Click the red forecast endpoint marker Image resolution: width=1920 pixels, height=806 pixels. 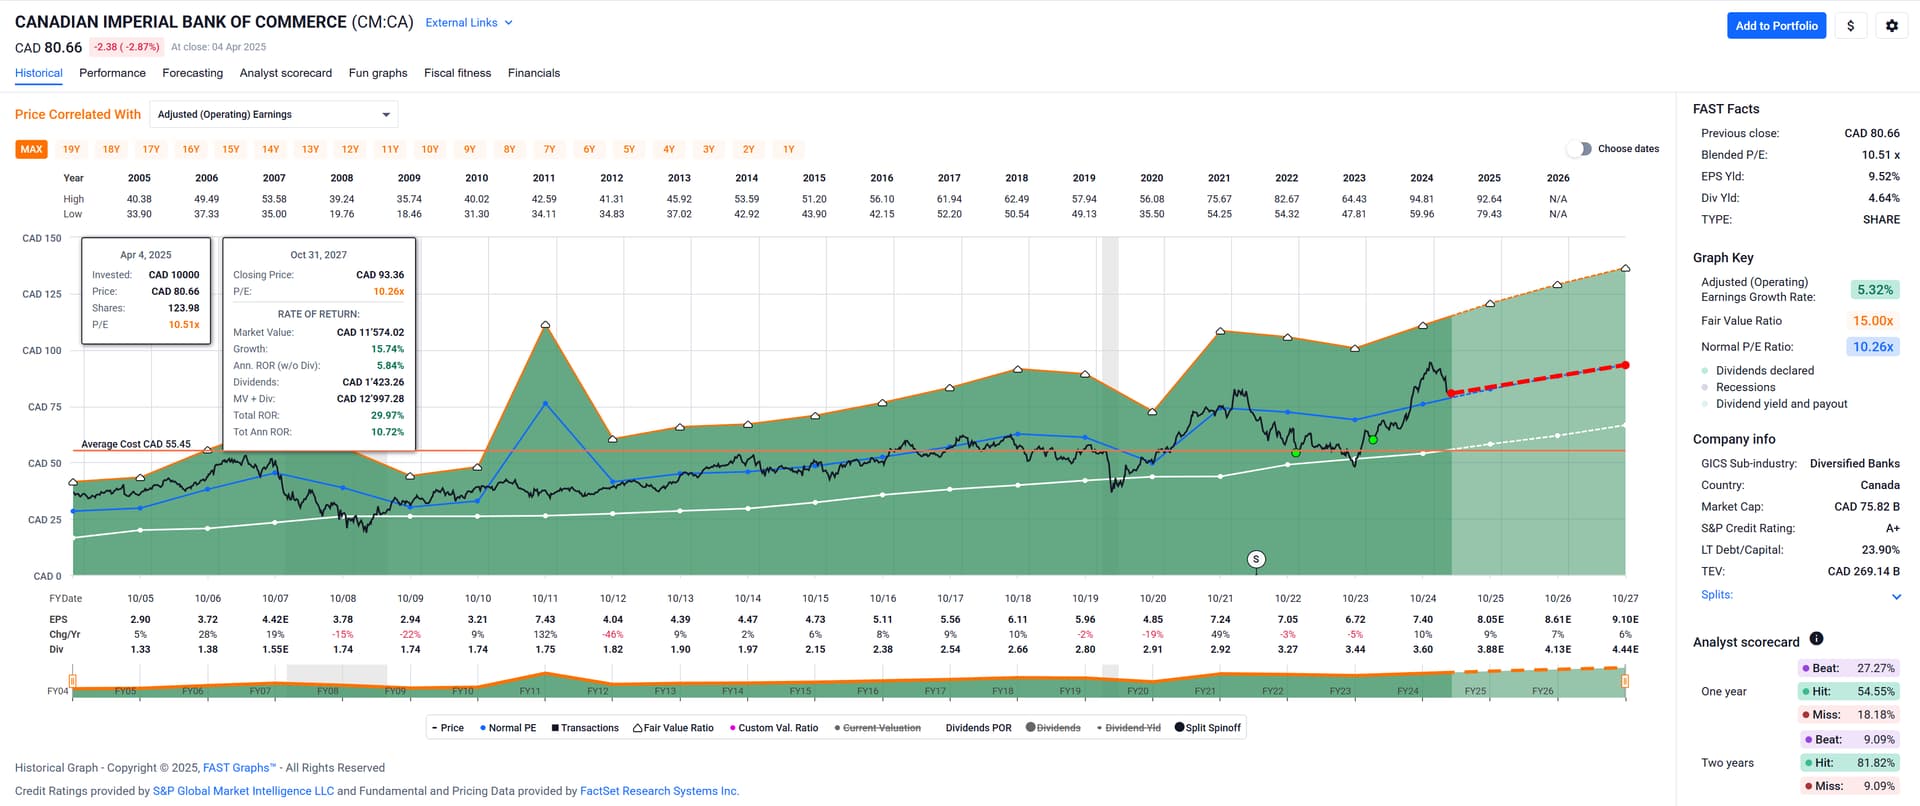tap(1625, 365)
